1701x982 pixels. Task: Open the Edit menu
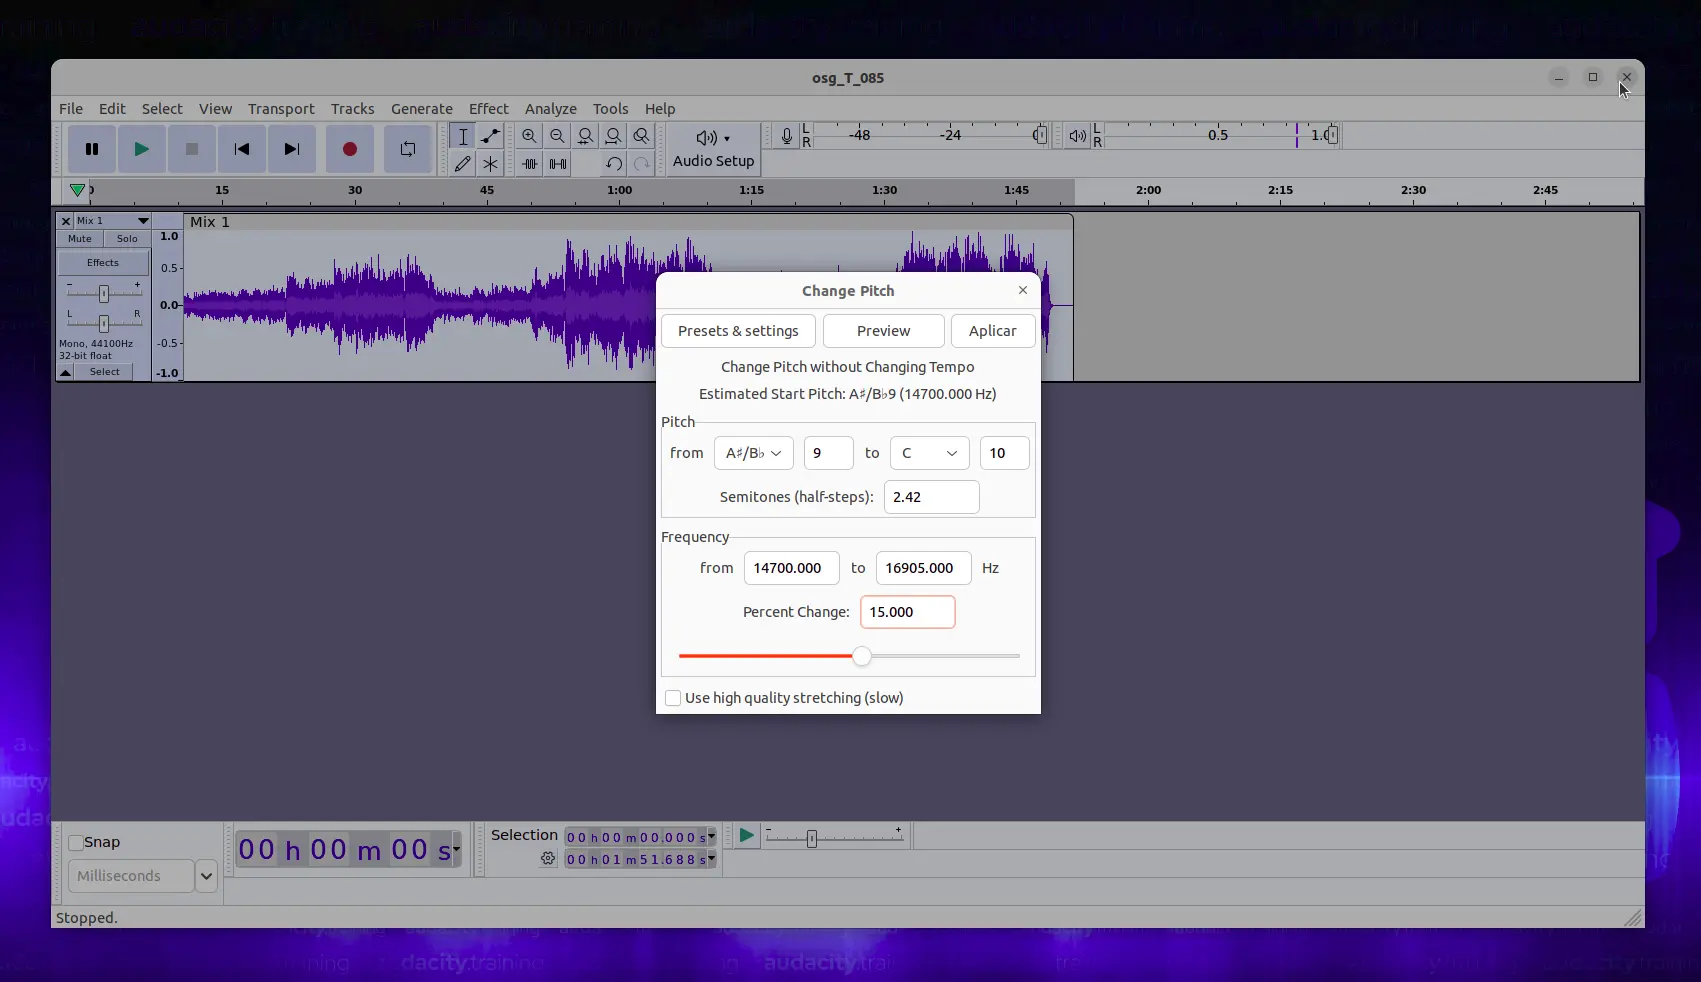(x=112, y=109)
